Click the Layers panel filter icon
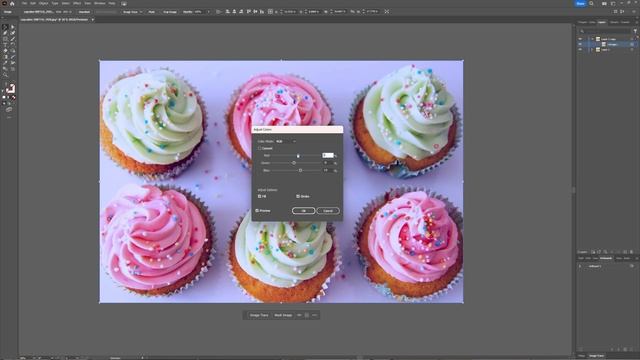Image resolution: width=640 pixels, height=360 pixels. (635, 31)
